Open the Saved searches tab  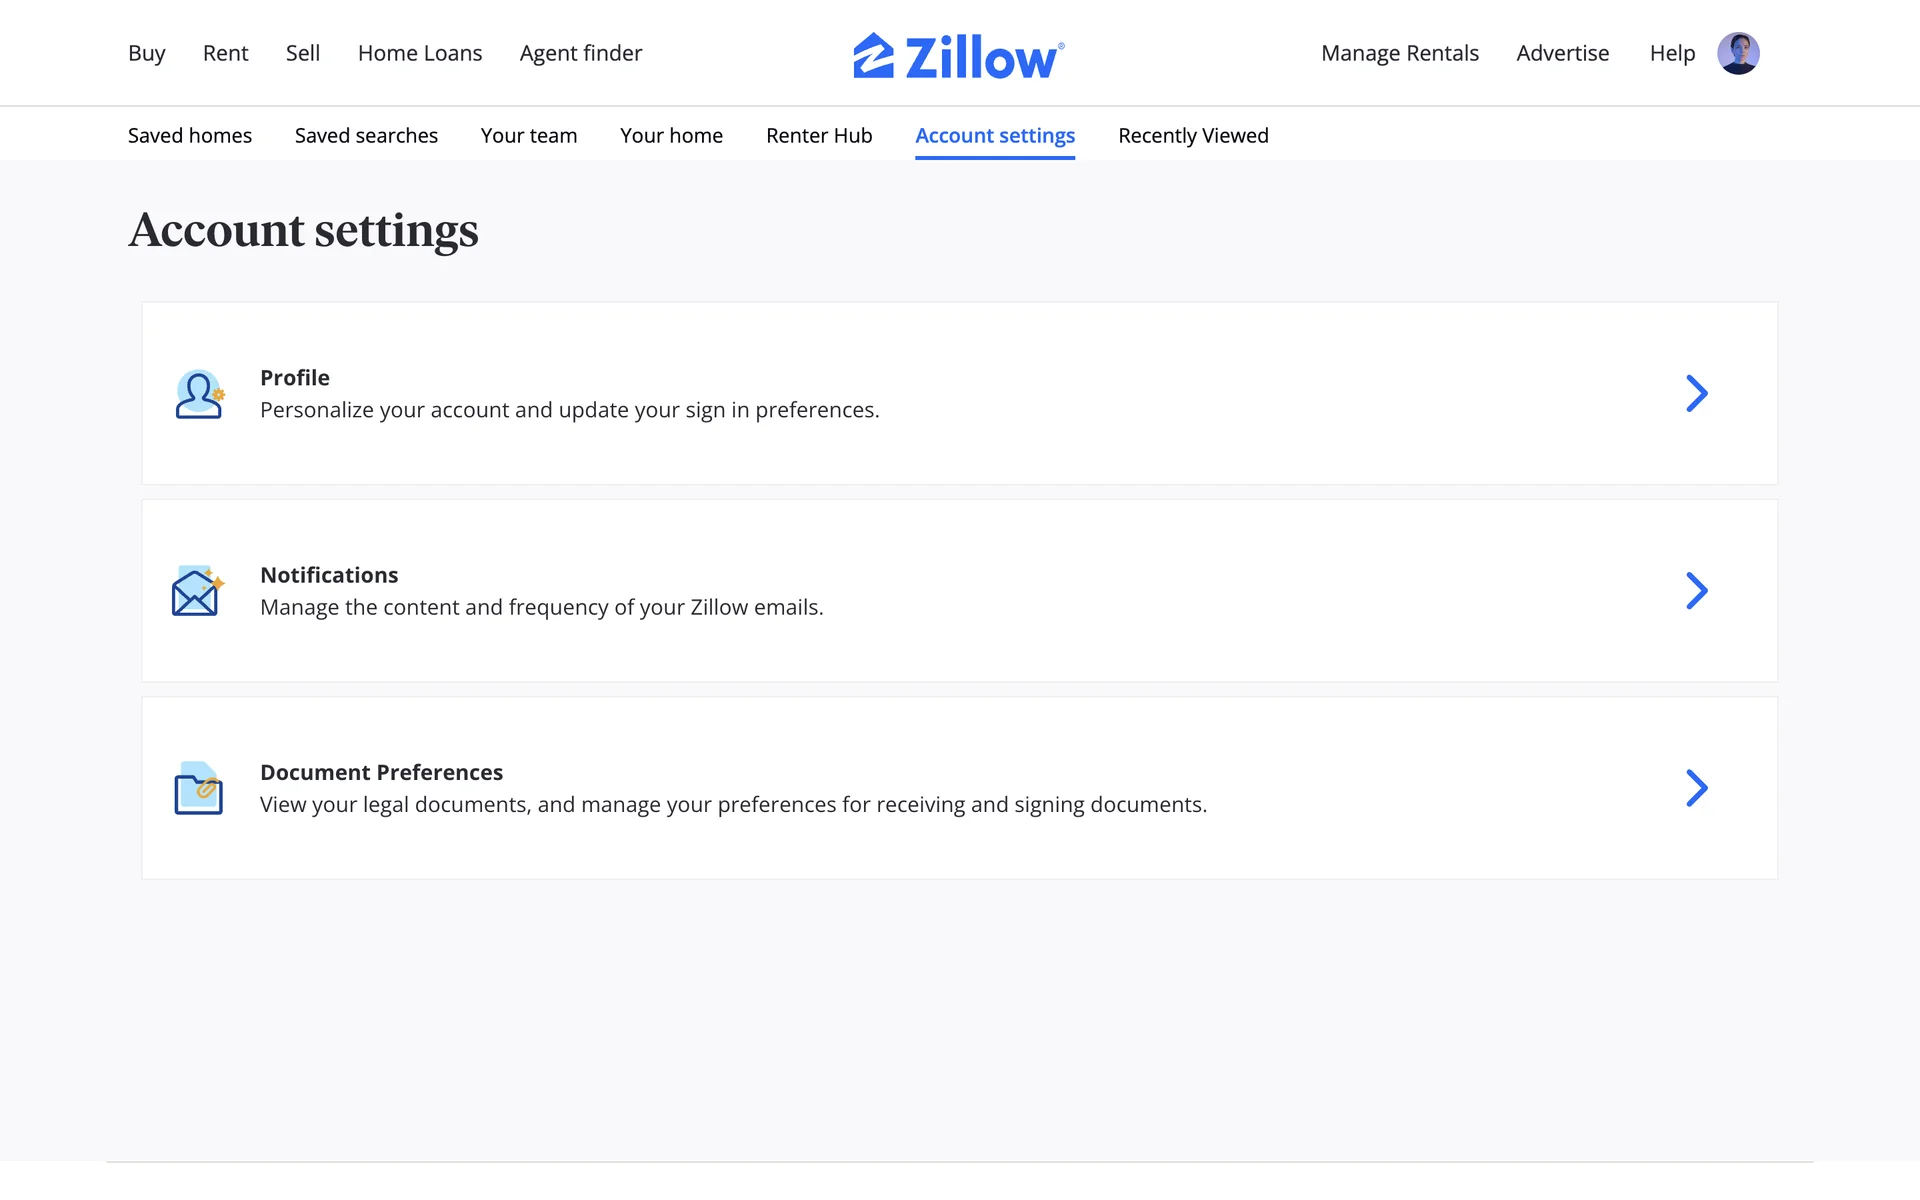coord(366,136)
